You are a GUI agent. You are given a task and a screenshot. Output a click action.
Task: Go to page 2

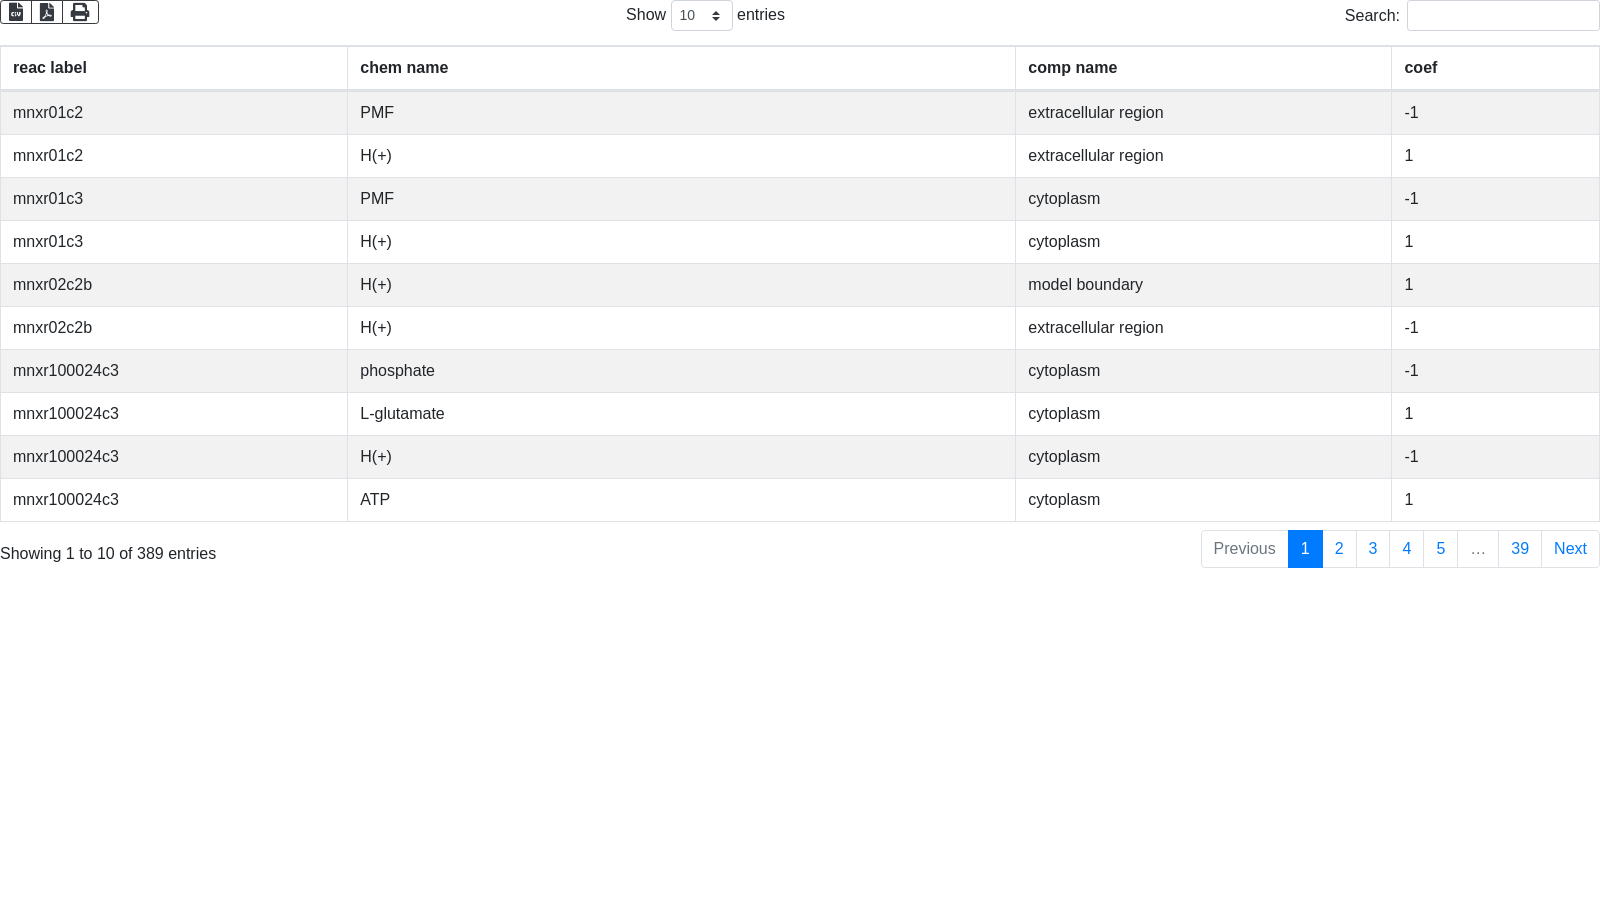pyautogui.click(x=1339, y=549)
